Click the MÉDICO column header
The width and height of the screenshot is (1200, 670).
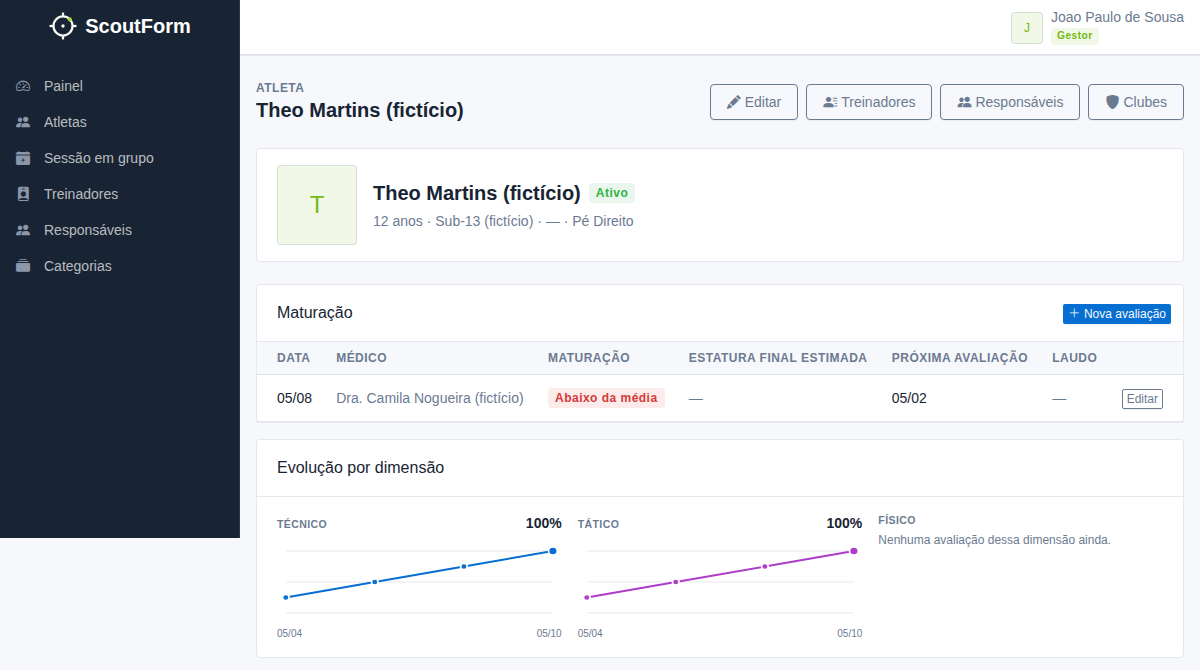click(361, 358)
